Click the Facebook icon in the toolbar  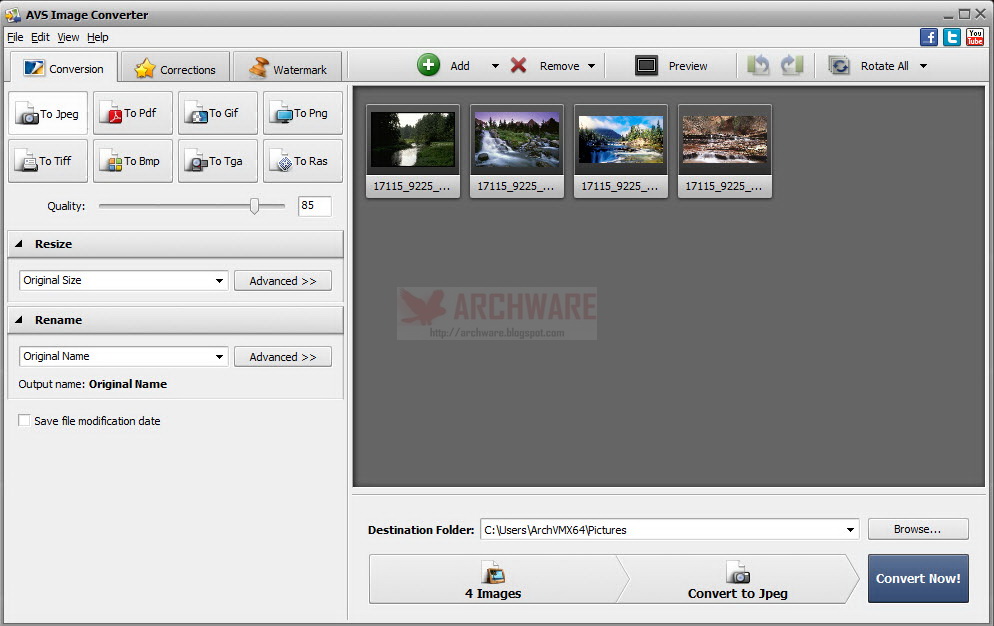pos(928,36)
